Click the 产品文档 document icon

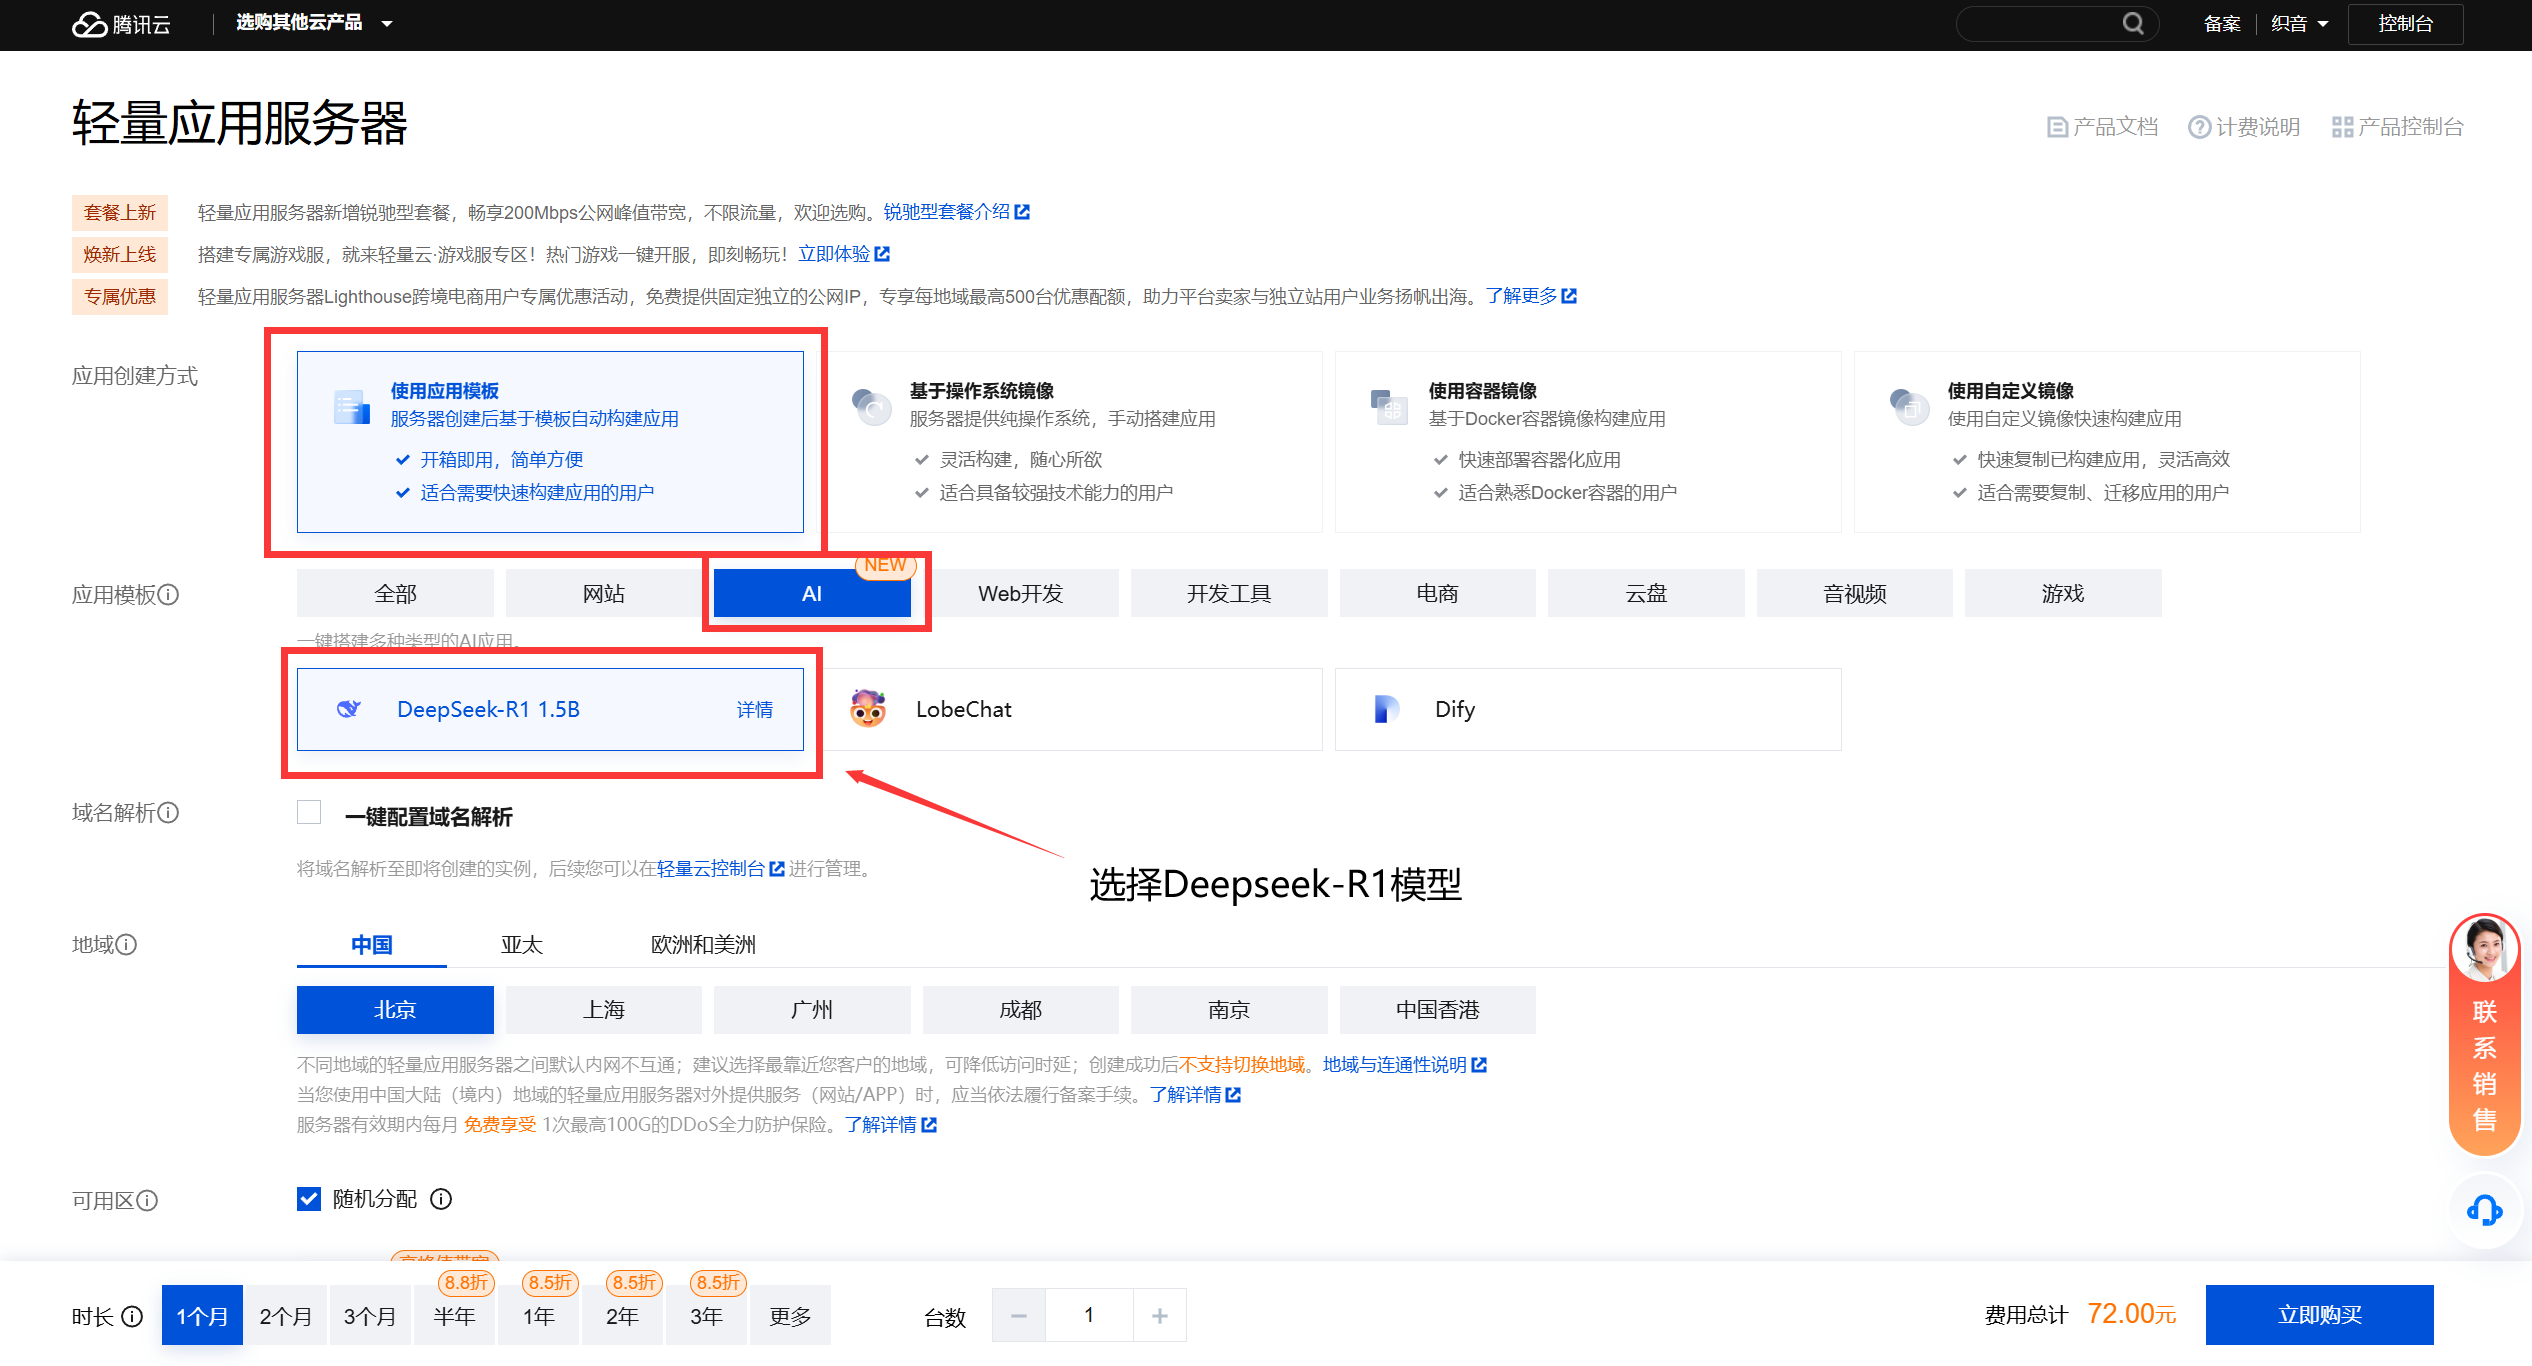point(2057,127)
